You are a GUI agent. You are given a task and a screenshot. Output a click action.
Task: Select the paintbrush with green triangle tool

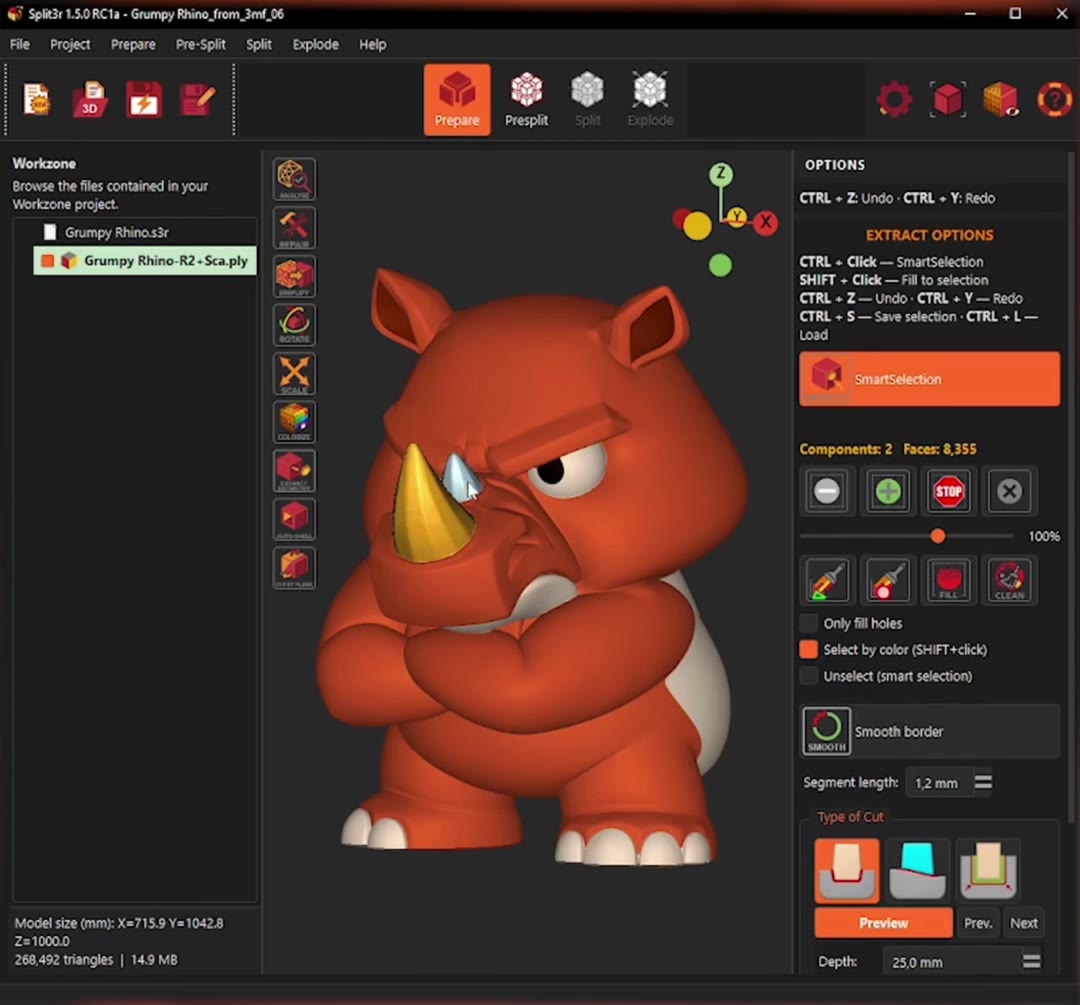click(827, 580)
